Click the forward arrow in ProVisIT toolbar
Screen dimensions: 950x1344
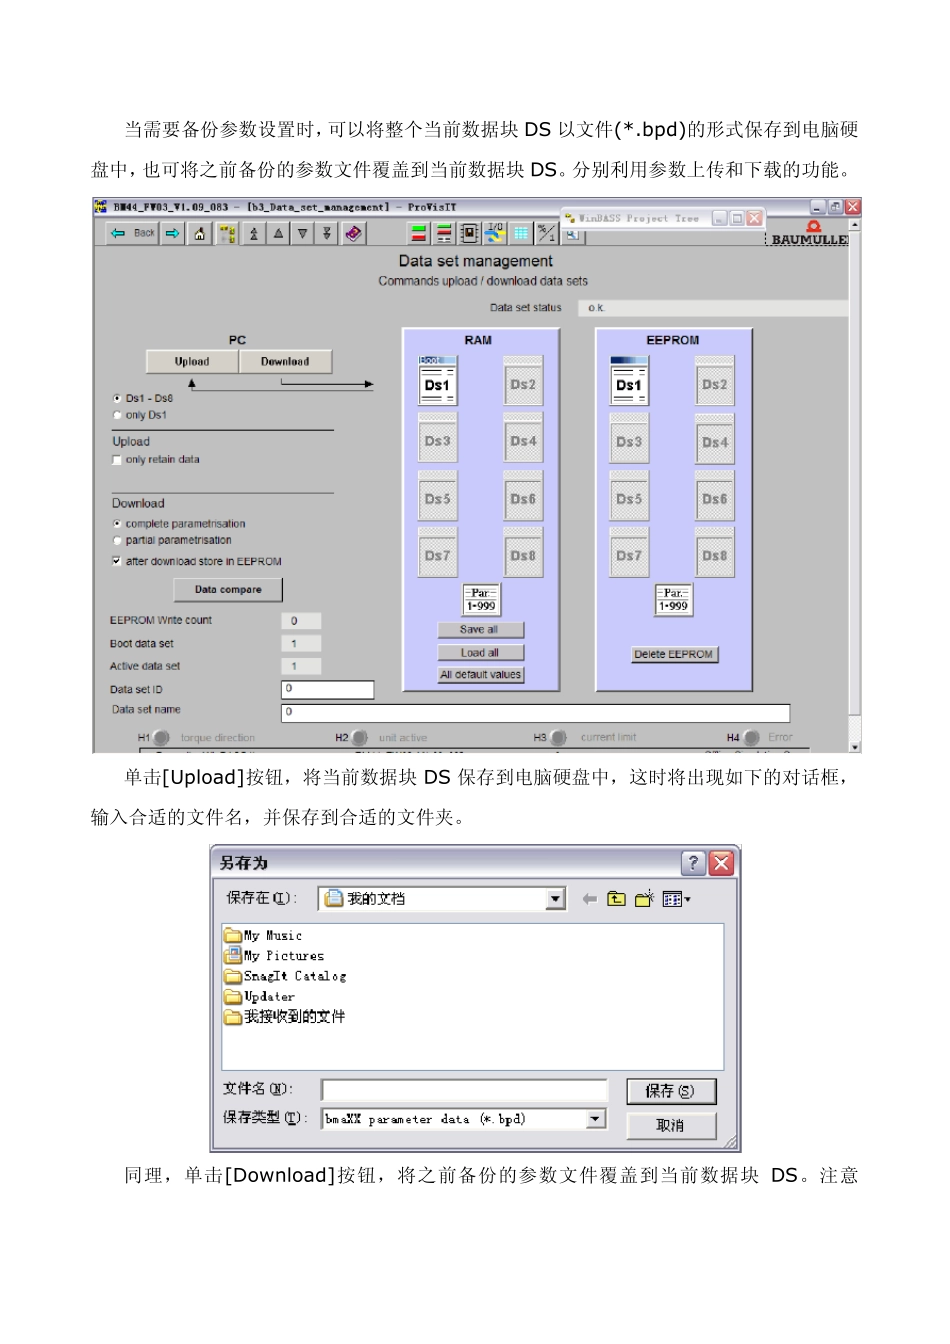(173, 233)
